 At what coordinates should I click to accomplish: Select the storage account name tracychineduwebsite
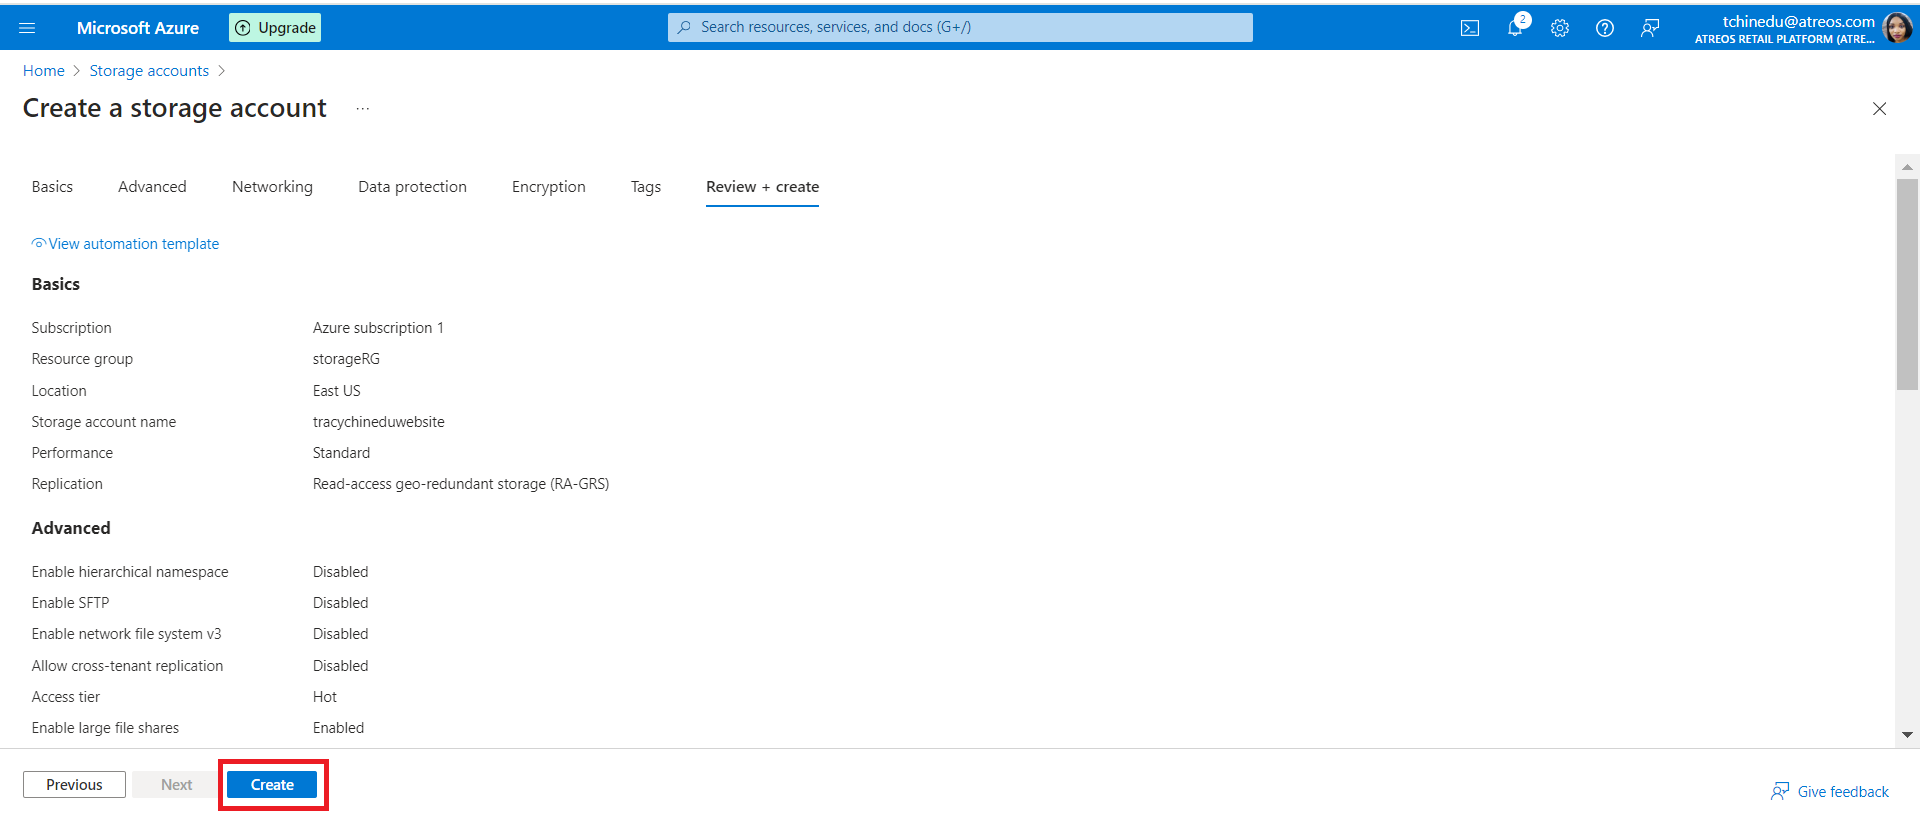379,422
